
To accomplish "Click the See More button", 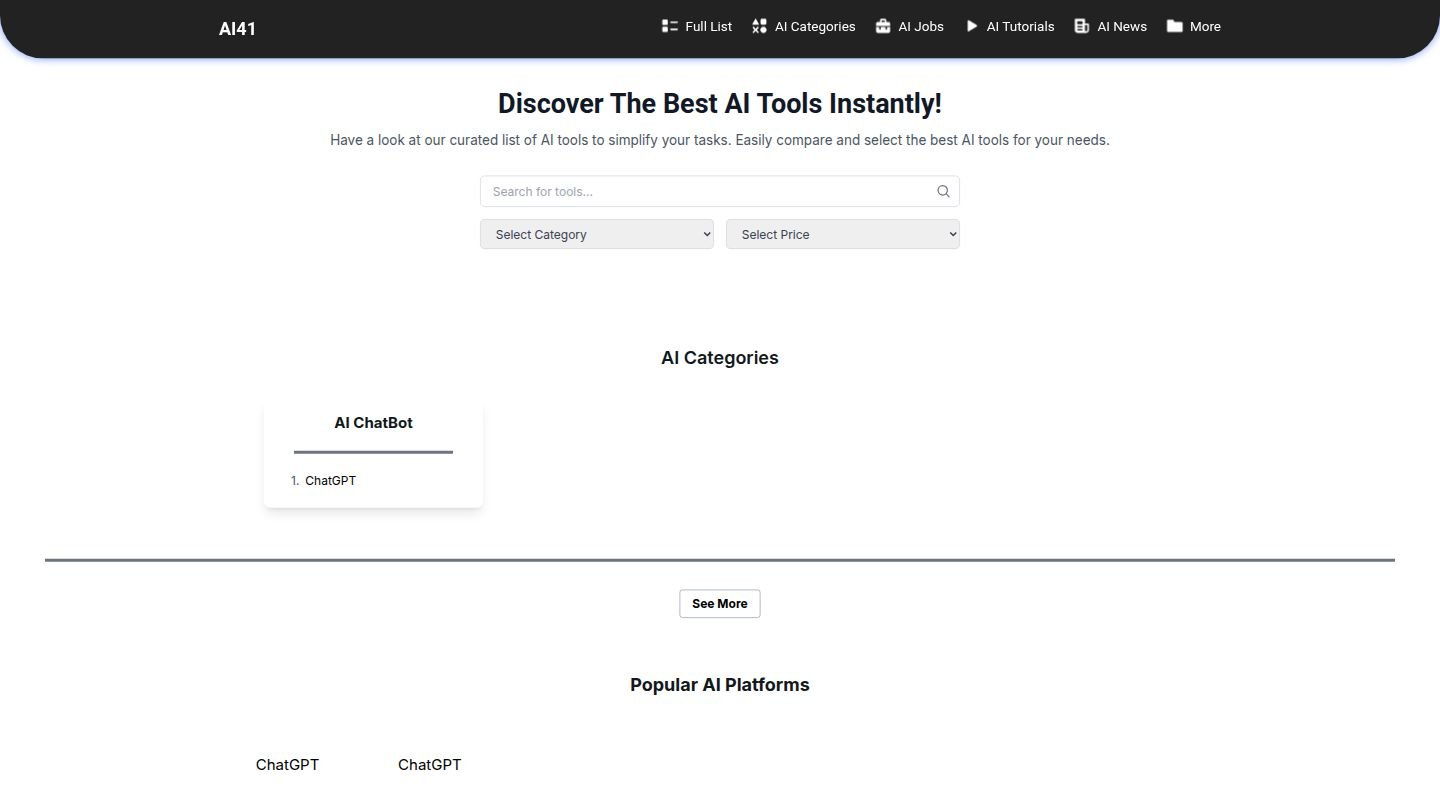I will pyautogui.click(x=720, y=604).
